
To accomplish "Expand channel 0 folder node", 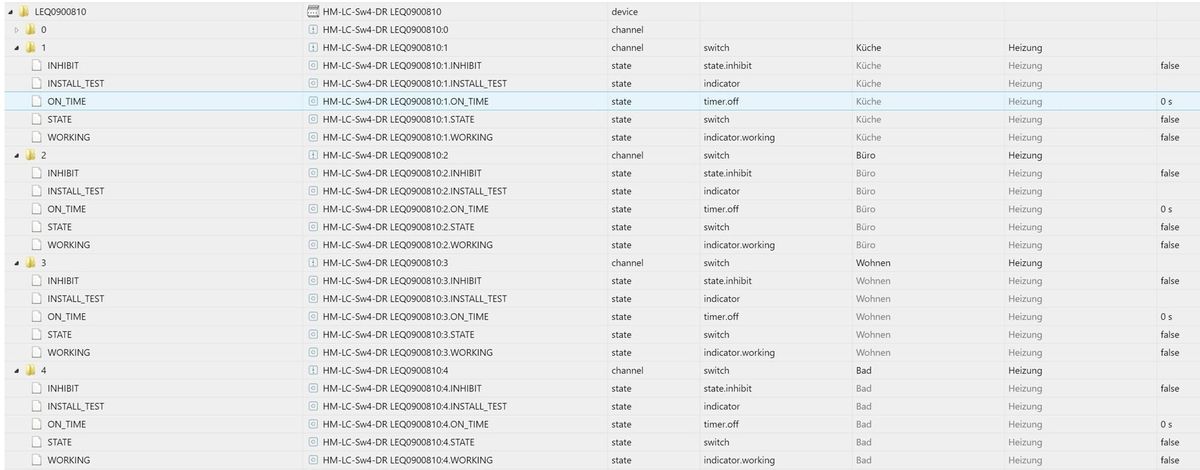I will pyautogui.click(x=17, y=29).
